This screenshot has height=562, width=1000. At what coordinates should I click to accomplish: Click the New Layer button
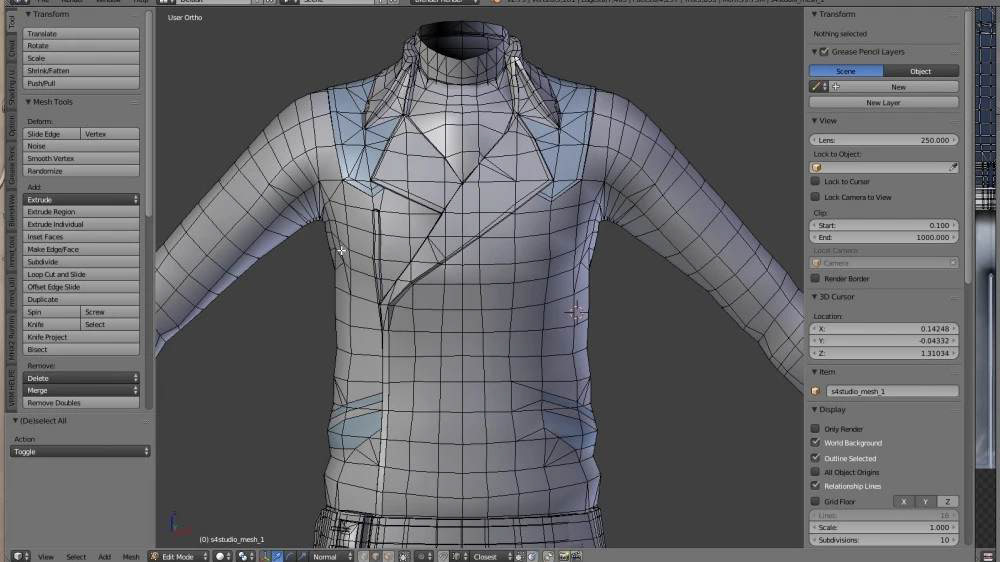click(x=883, y=102)
